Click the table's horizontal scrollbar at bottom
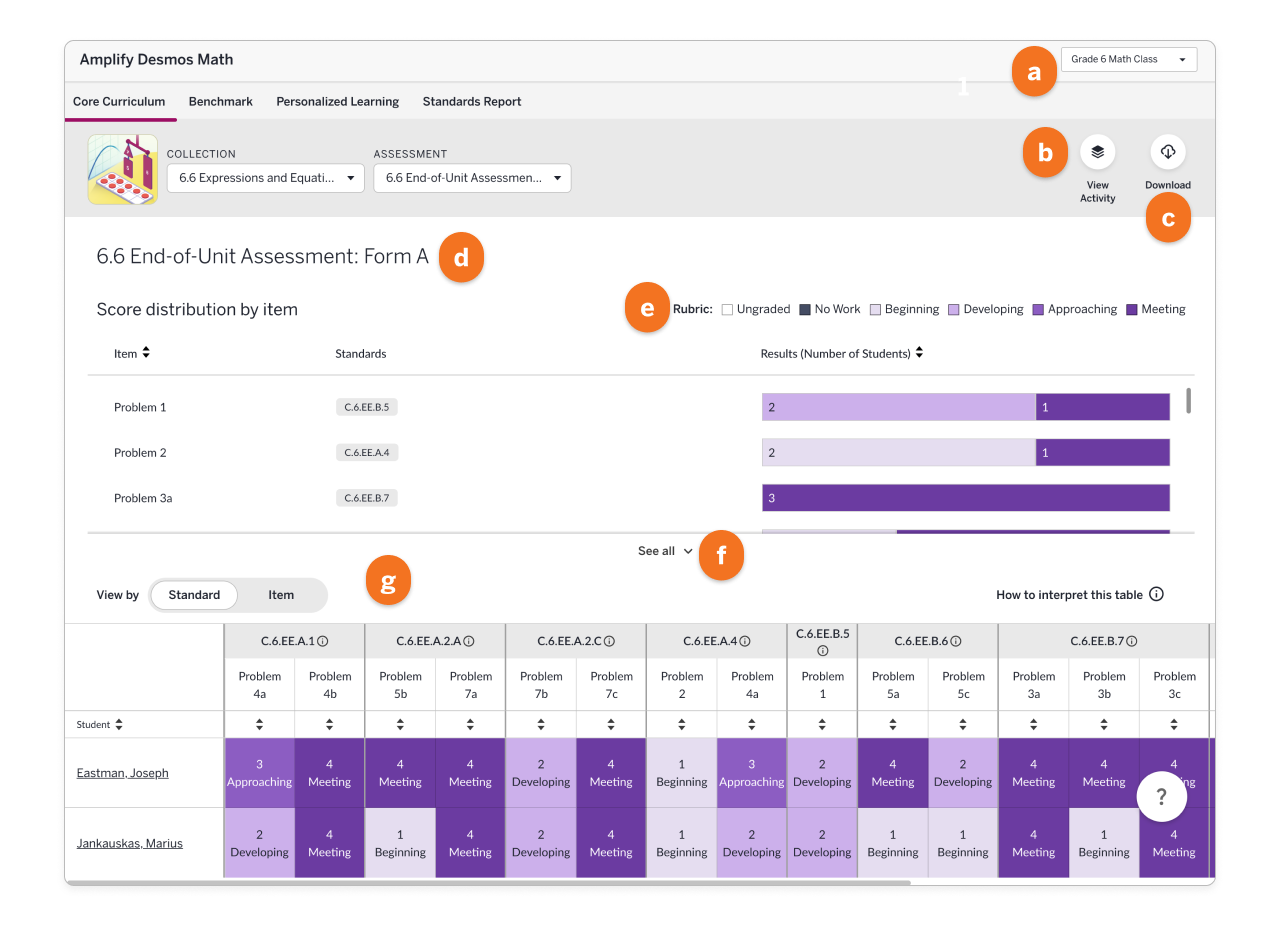The height and width of the screenshot is (926, 1280). pyautogui.click(x=488, y=883)
